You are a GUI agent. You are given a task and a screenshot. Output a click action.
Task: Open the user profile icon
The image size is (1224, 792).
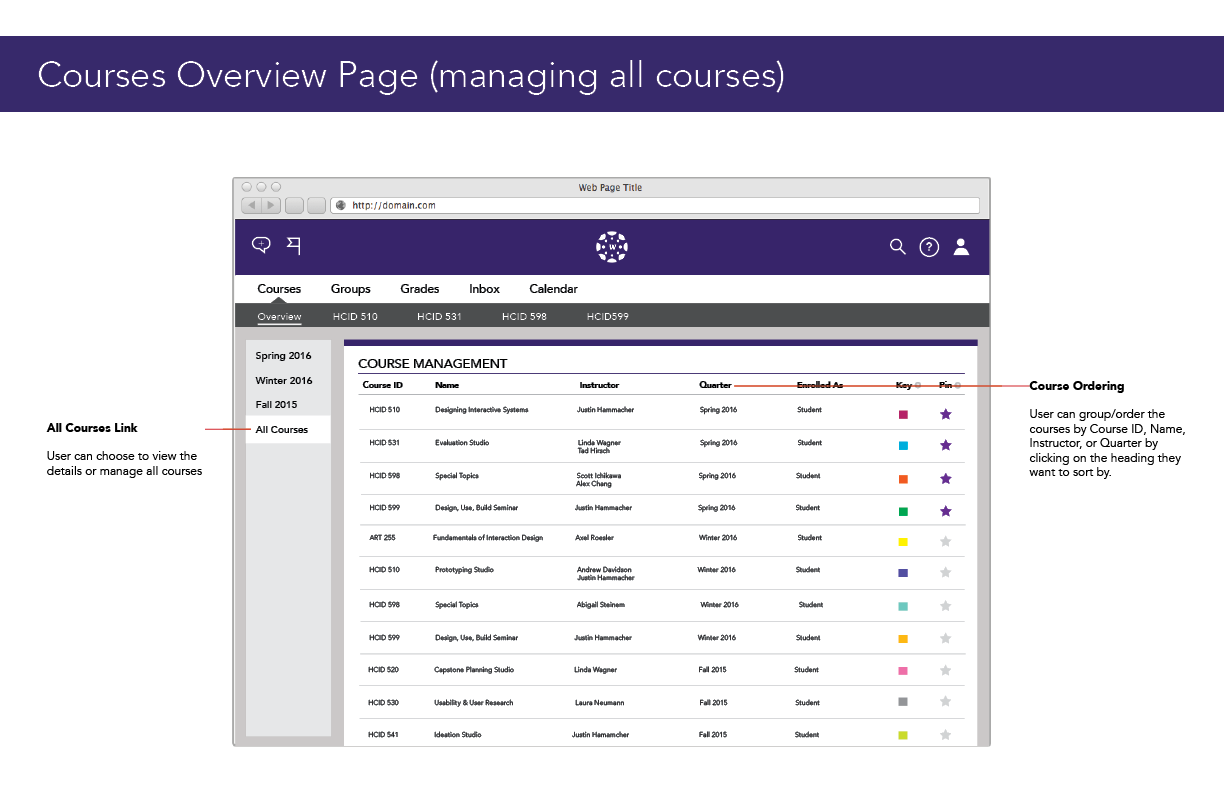click(961, 246)
